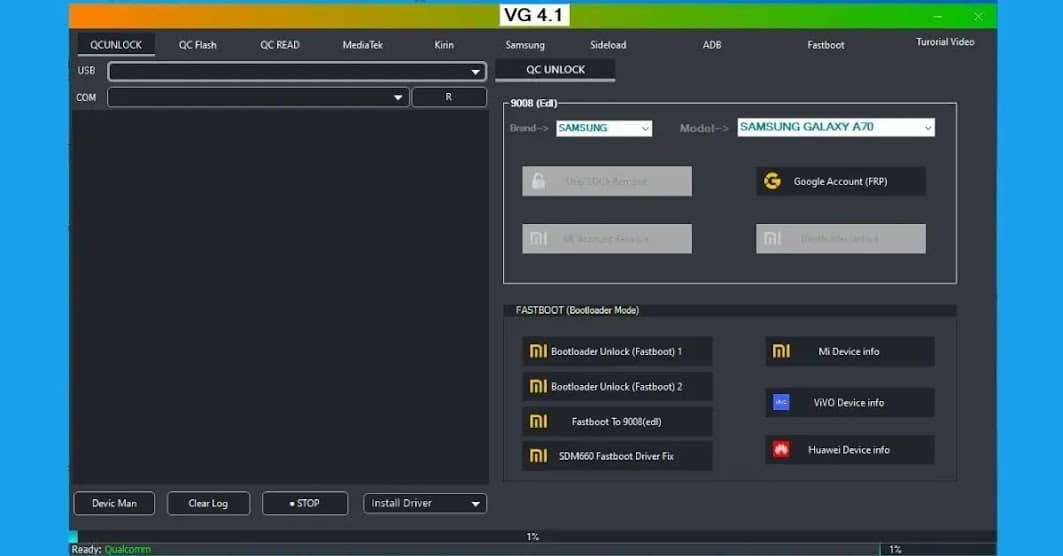
Task: Open the Fastboot tab
Action: [x=826, y=45]
